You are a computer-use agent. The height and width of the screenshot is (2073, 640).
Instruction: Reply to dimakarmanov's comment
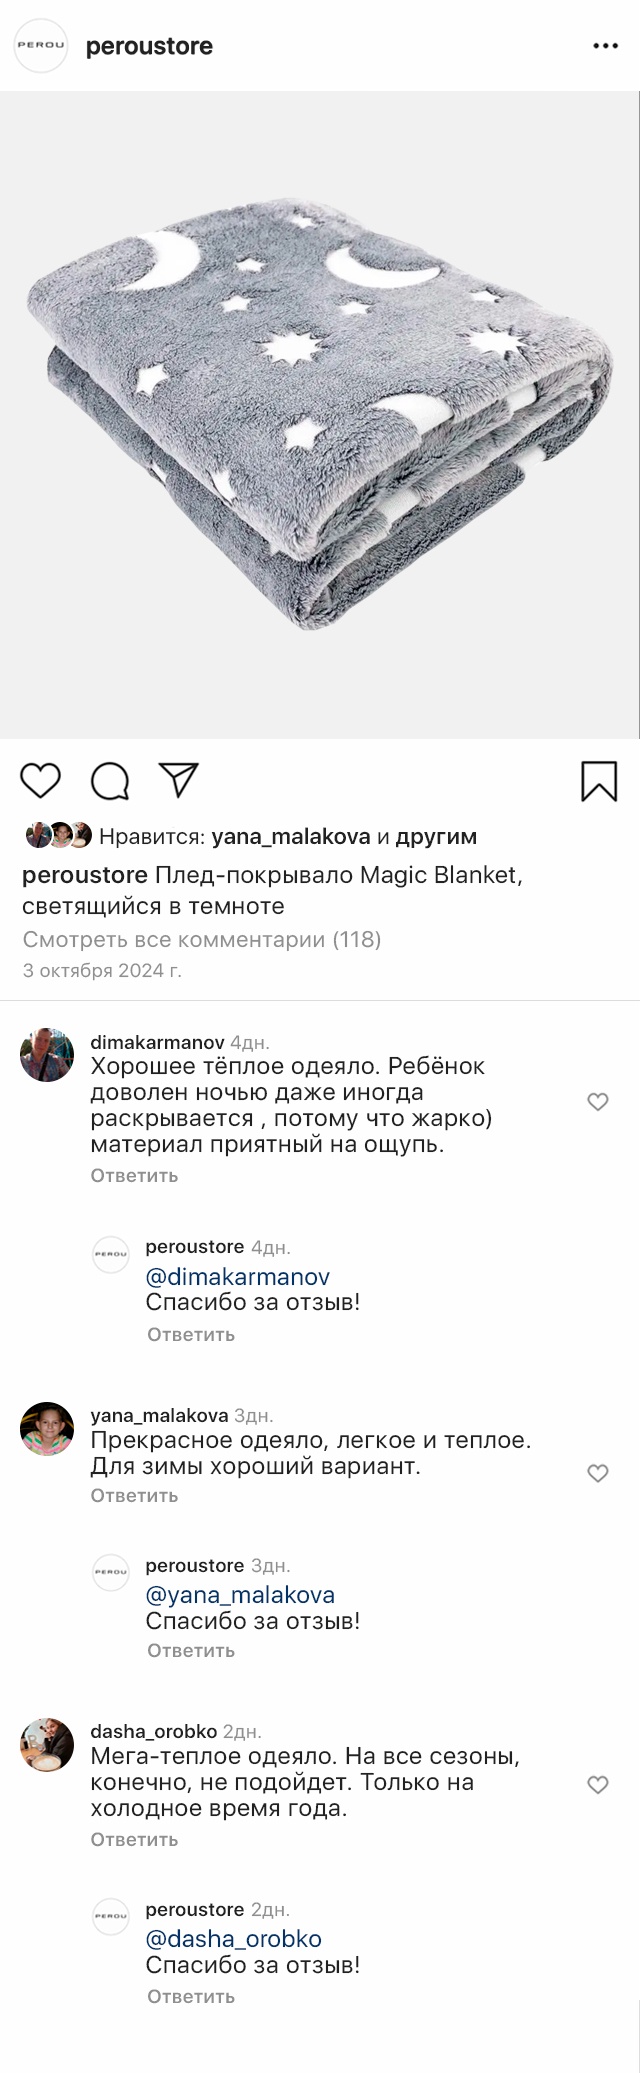[134, 1175]
